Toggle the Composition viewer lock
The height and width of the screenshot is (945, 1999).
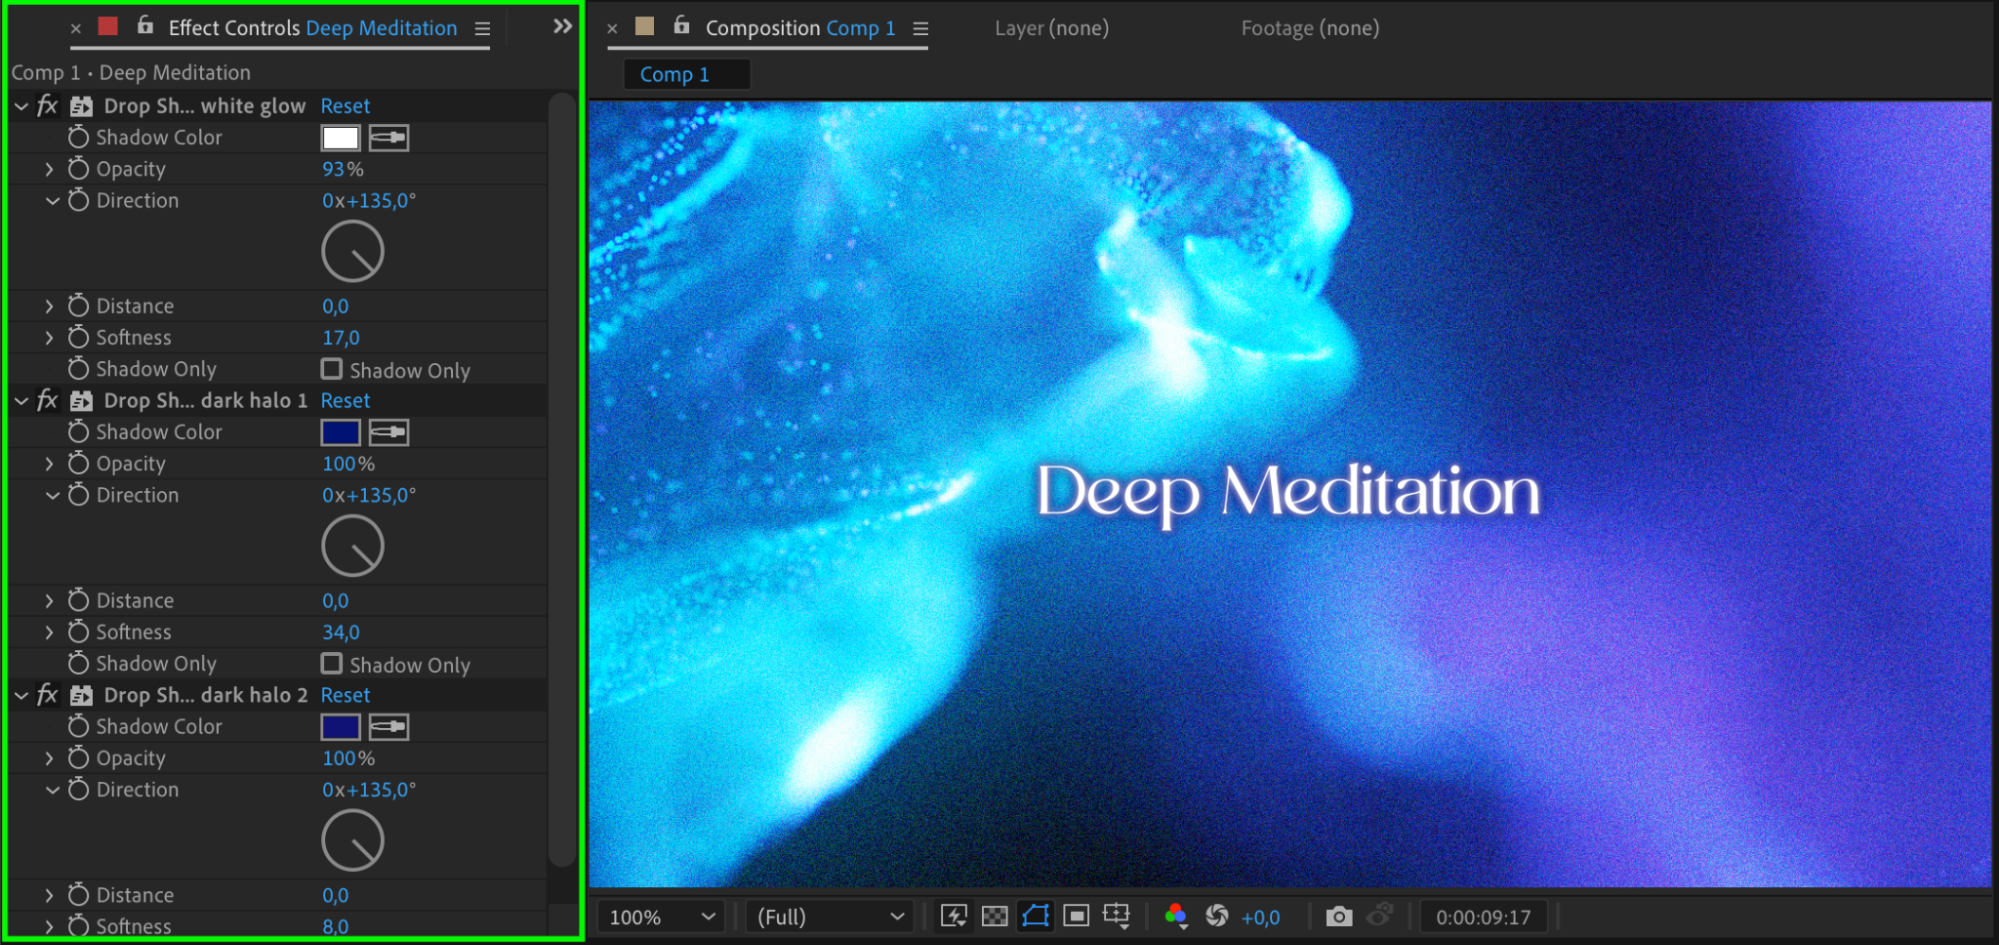click(x=681, y=26)
